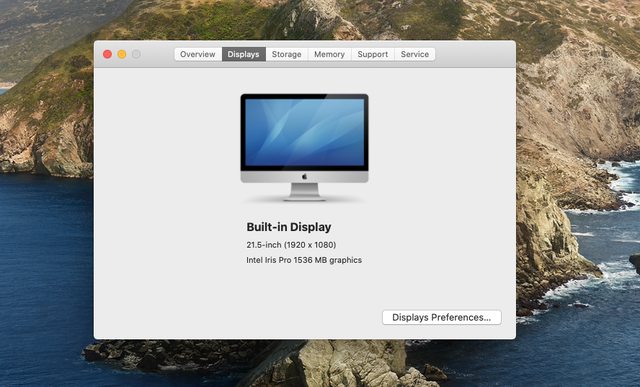Go to the Memory tab
This screenshot has height=387, width=640.
click(329, 54)
